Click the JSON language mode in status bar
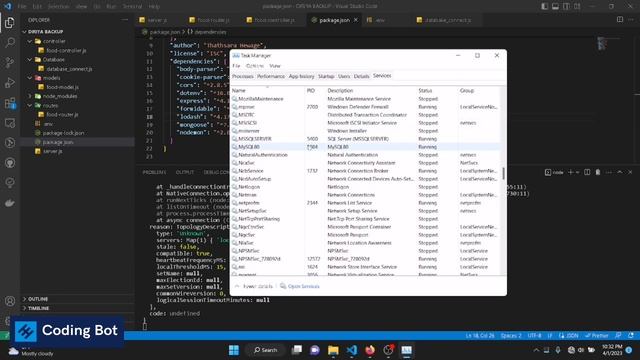 pyautogui.click(x=572, y=336)
